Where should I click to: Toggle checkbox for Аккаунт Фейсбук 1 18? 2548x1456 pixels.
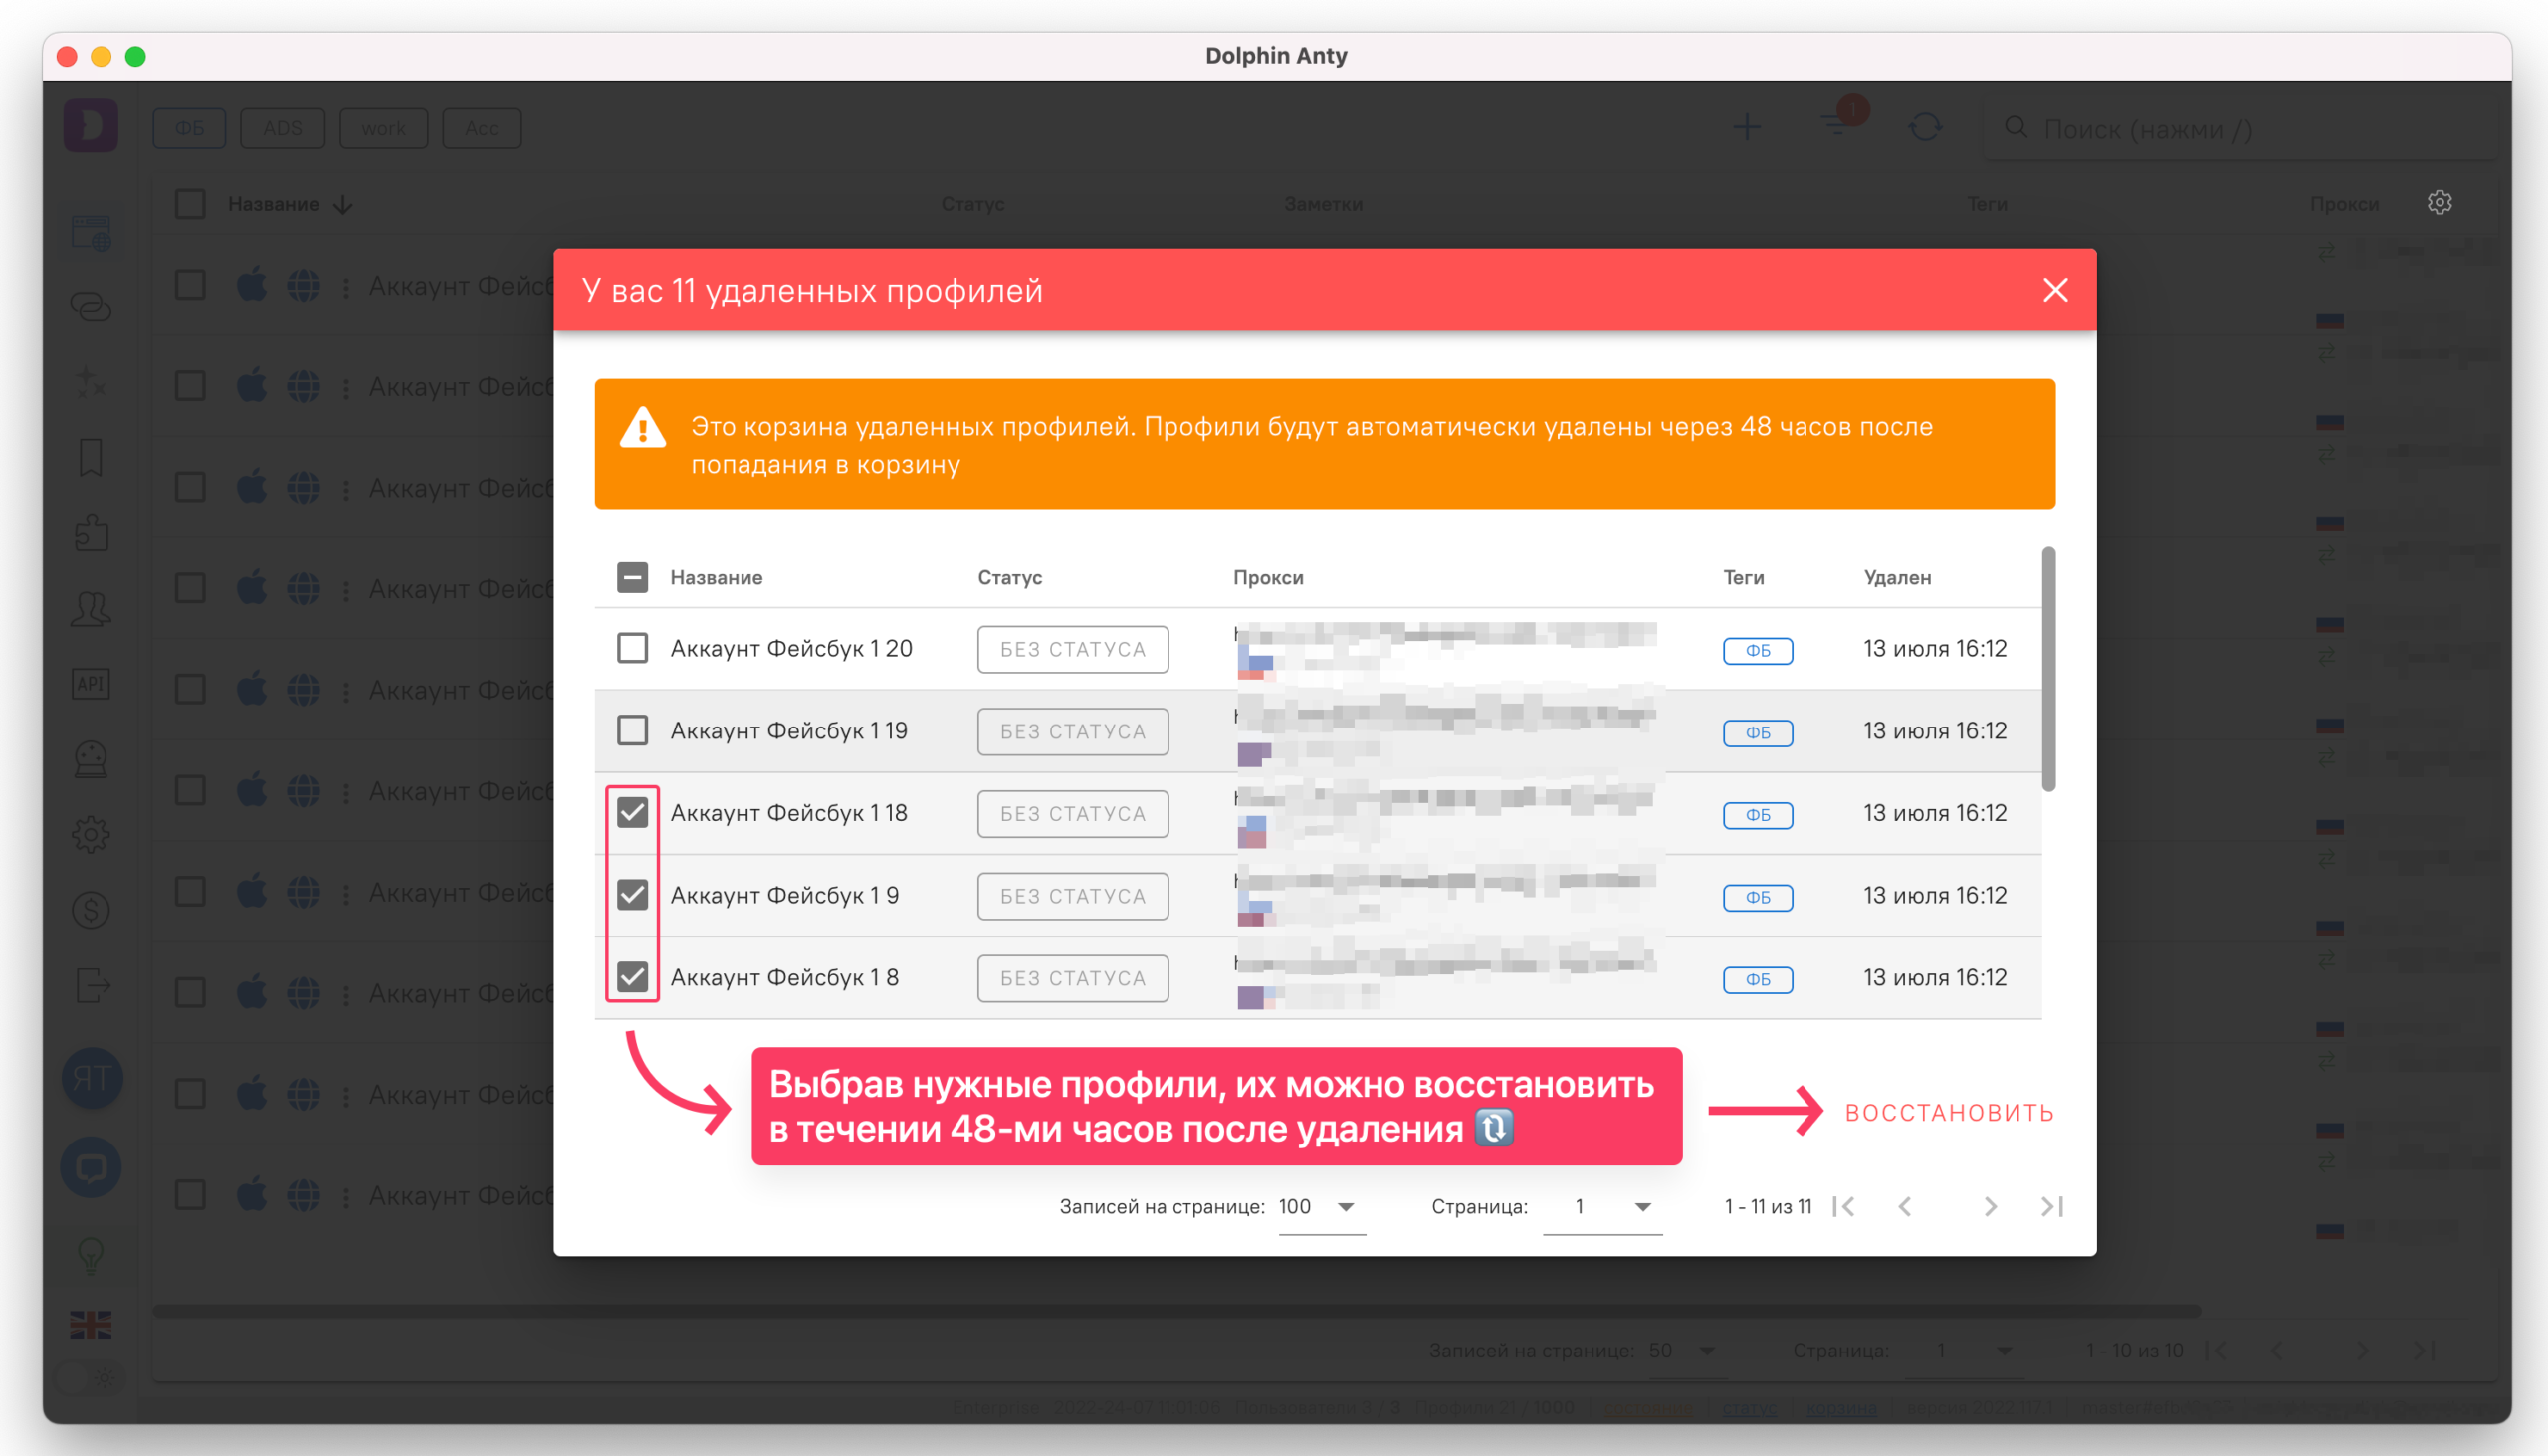click(633, 812)
